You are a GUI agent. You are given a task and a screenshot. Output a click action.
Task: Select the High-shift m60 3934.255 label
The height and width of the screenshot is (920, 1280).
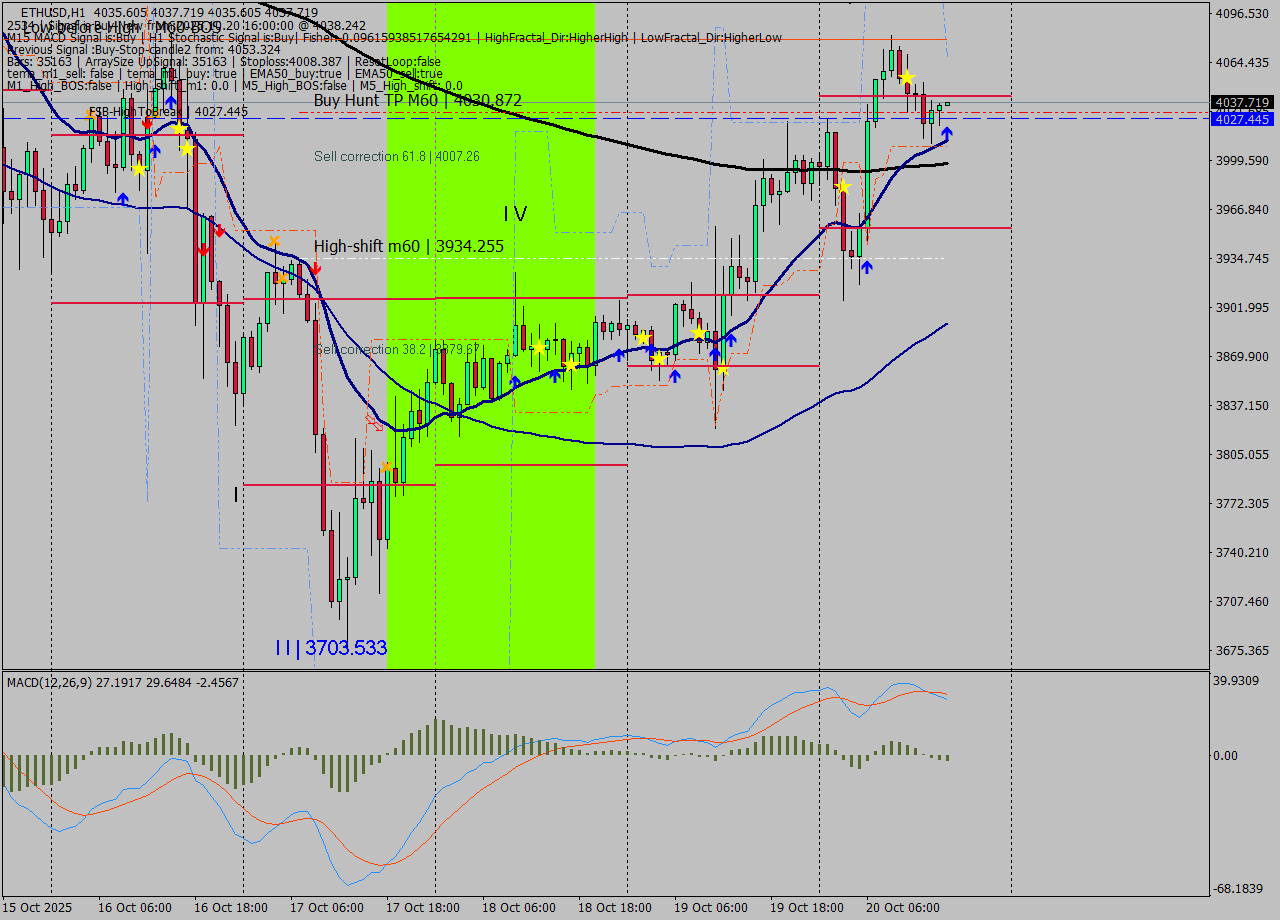(x=408, y=246)
